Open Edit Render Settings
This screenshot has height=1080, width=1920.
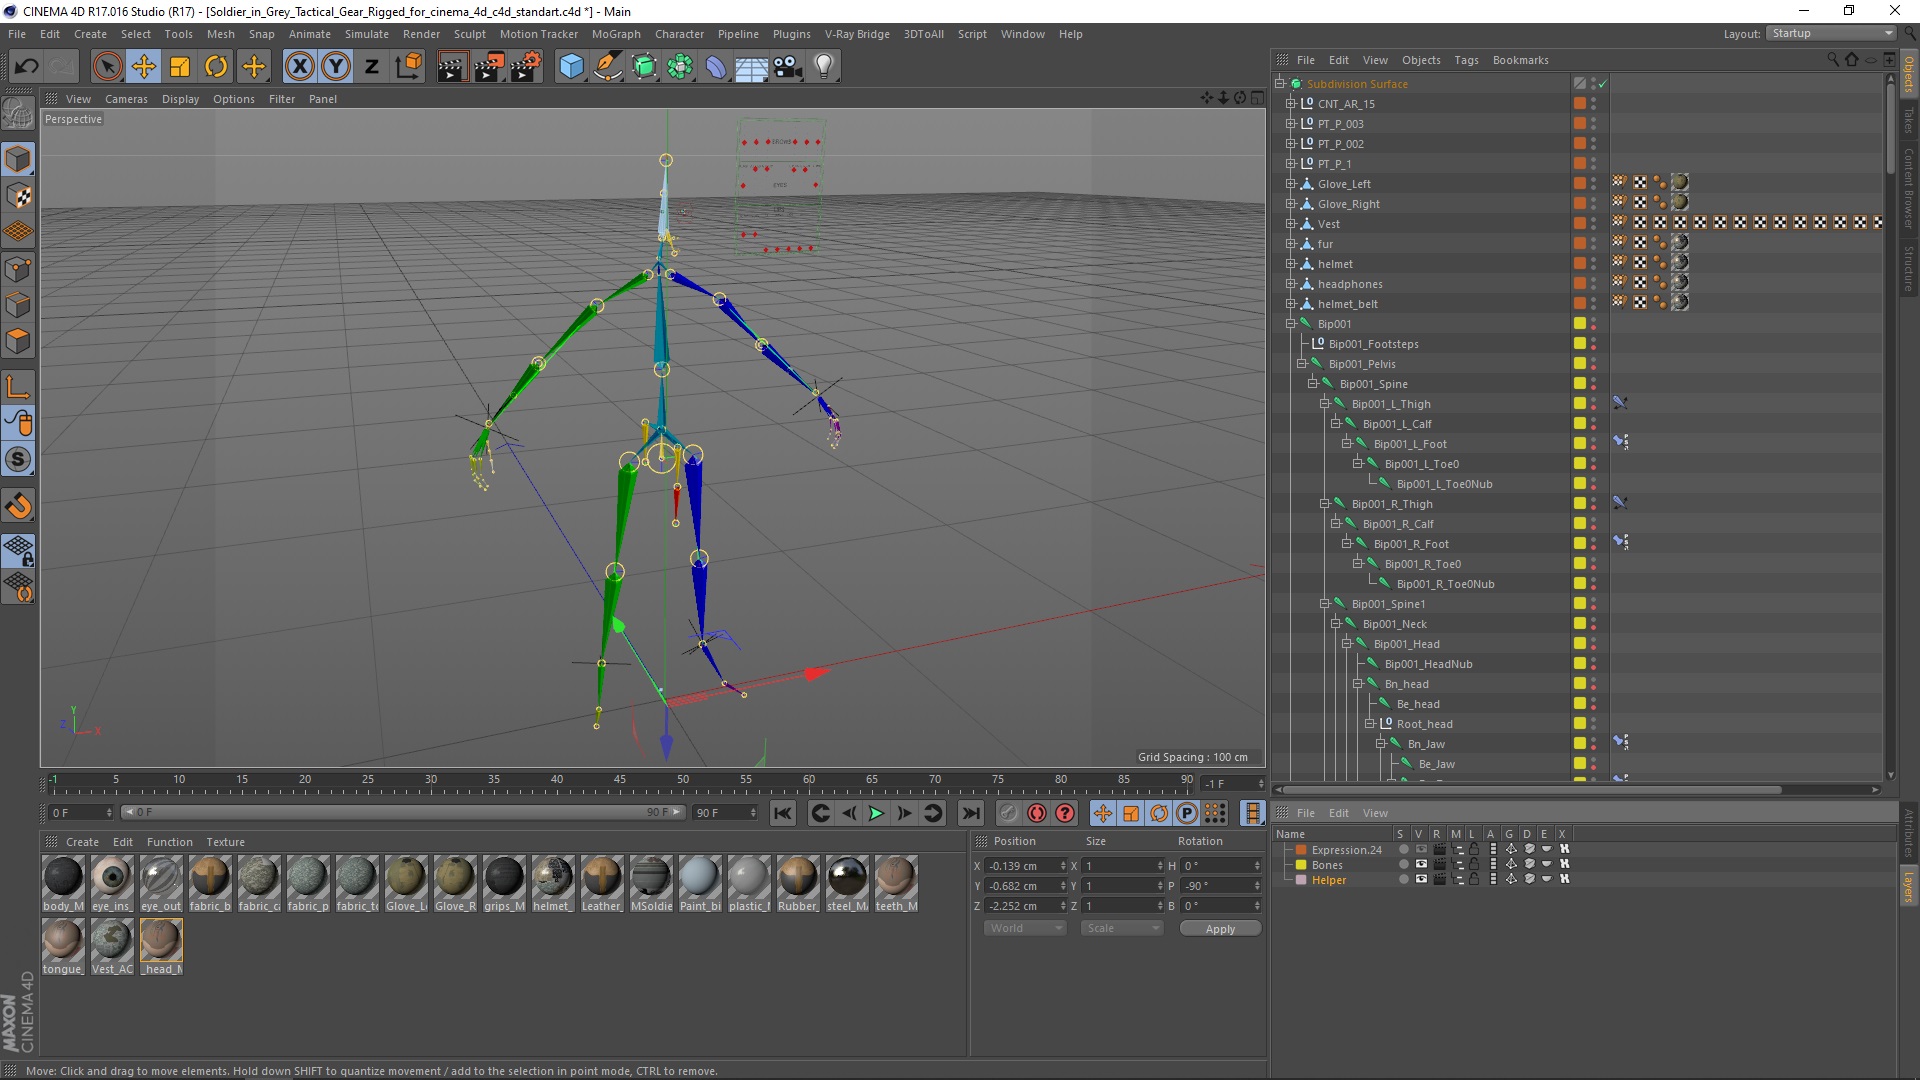[526, 67]
